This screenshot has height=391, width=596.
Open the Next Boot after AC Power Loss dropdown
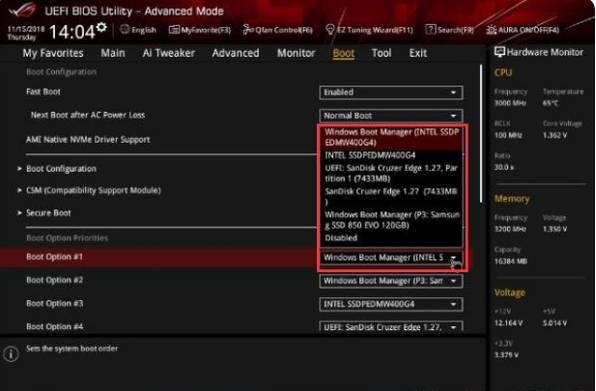[391, 116]
